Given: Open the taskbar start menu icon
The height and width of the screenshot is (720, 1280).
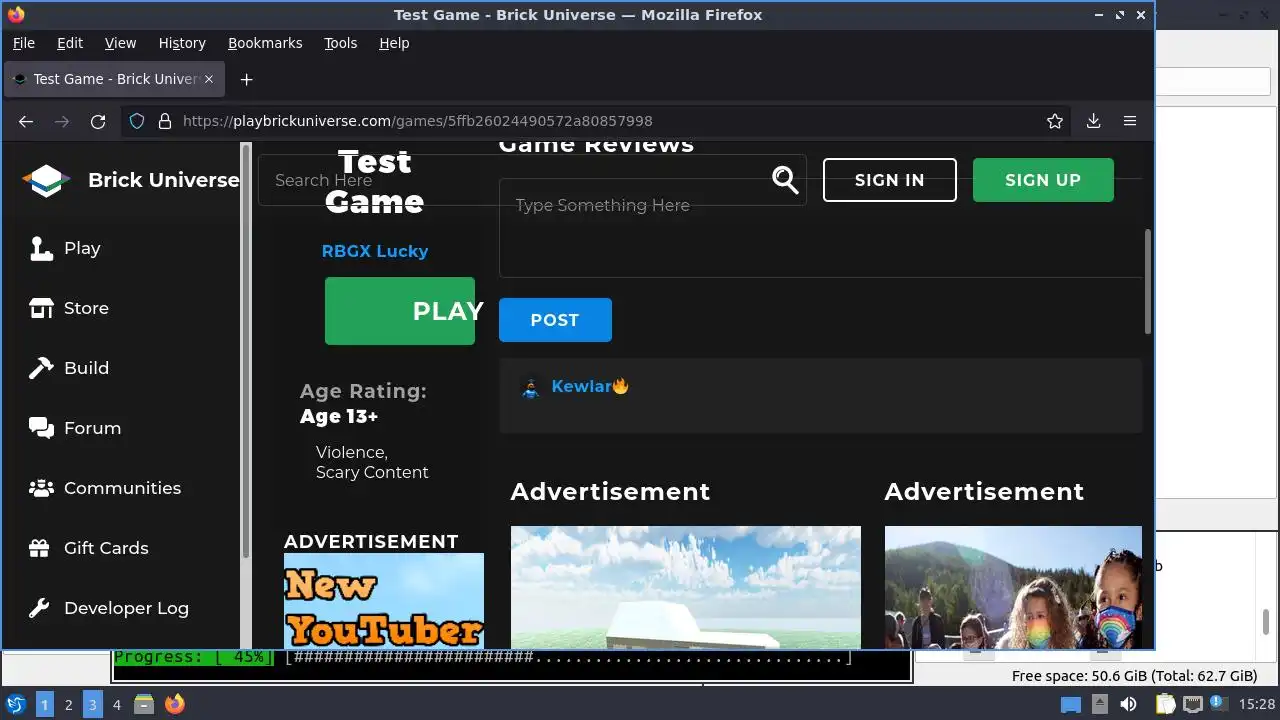Looking at the screenshot, I should [x=16, y=704].
